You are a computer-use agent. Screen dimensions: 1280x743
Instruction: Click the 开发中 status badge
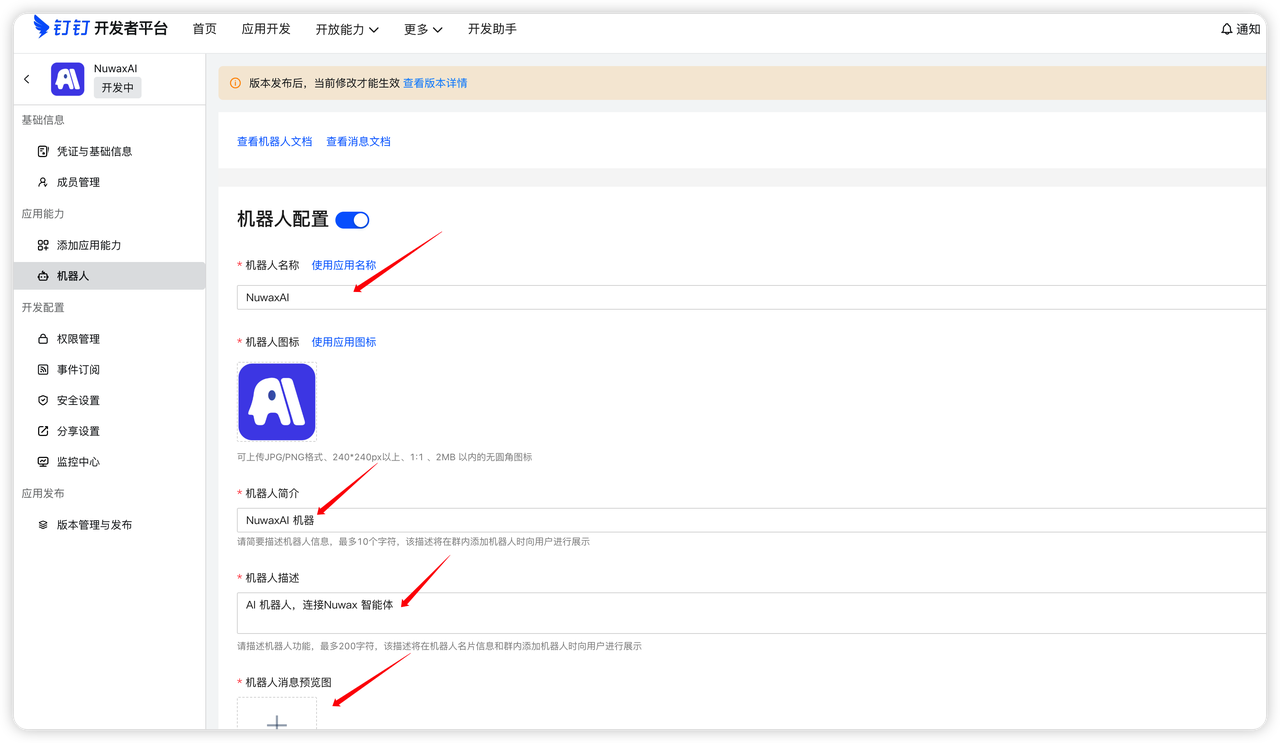click(118, 88)
